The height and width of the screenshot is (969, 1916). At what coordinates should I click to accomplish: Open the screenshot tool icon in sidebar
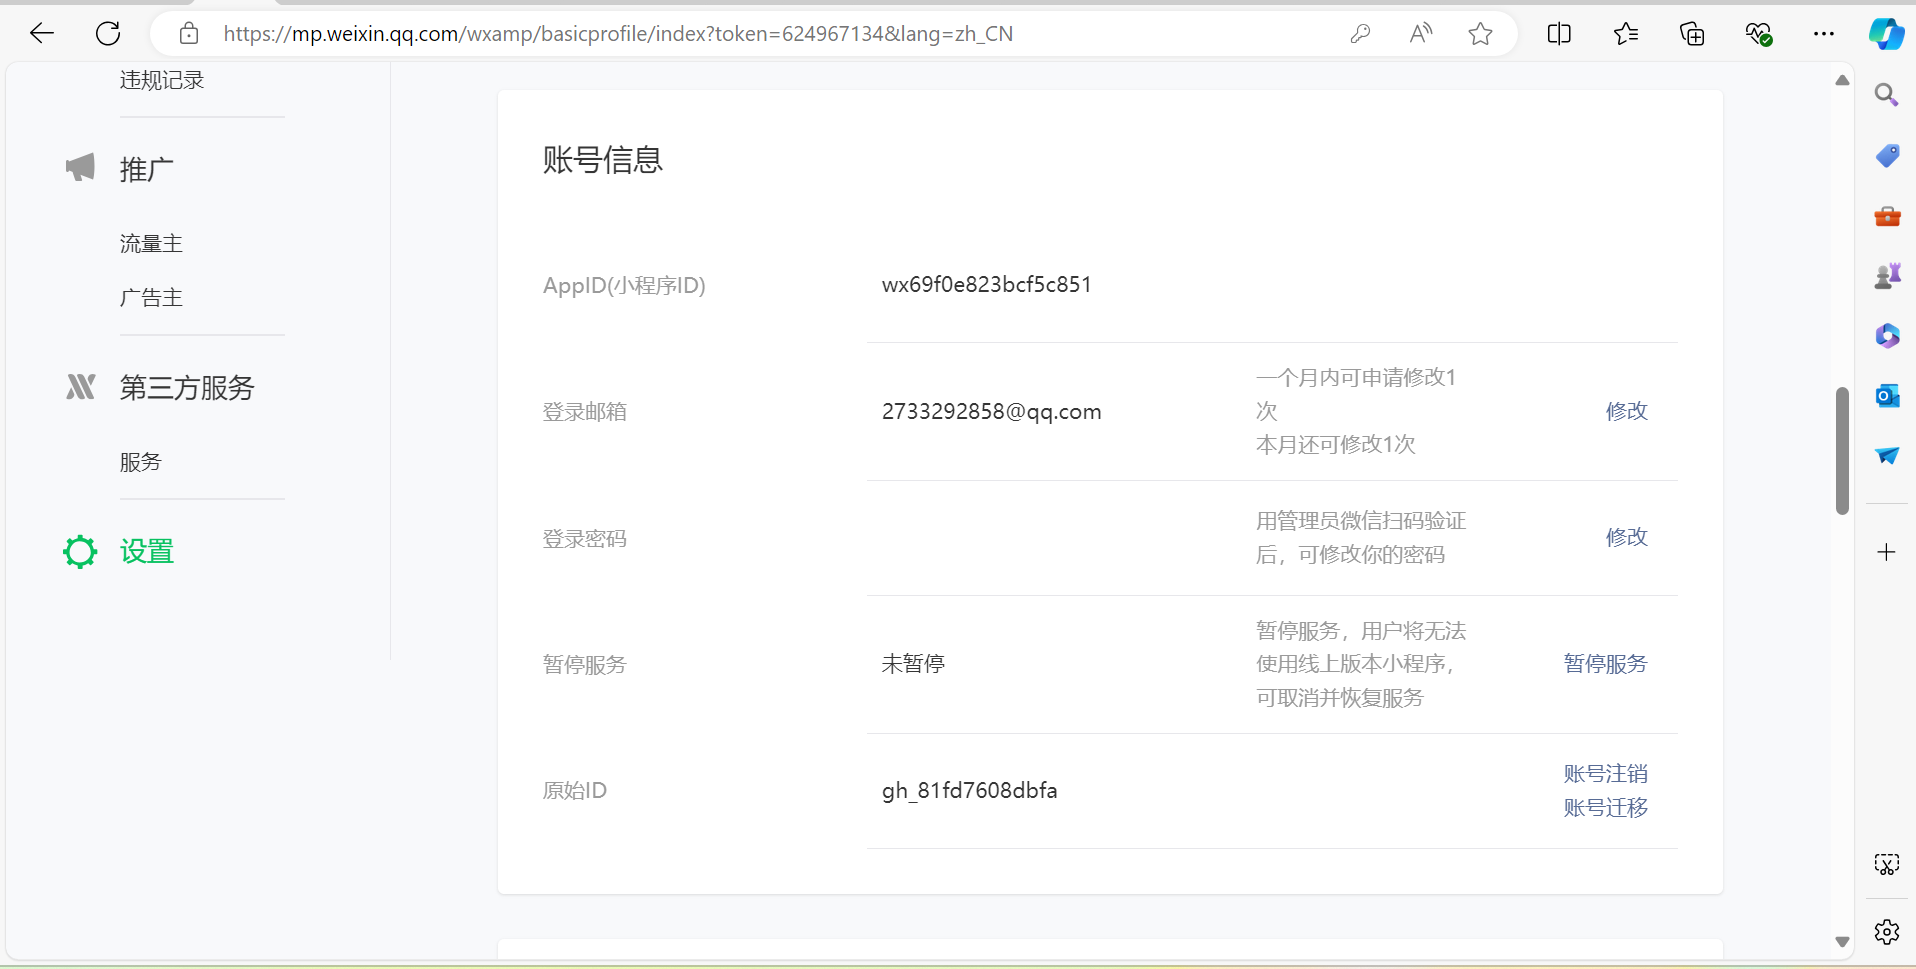pyautogui.click(x=1887, y=865)
